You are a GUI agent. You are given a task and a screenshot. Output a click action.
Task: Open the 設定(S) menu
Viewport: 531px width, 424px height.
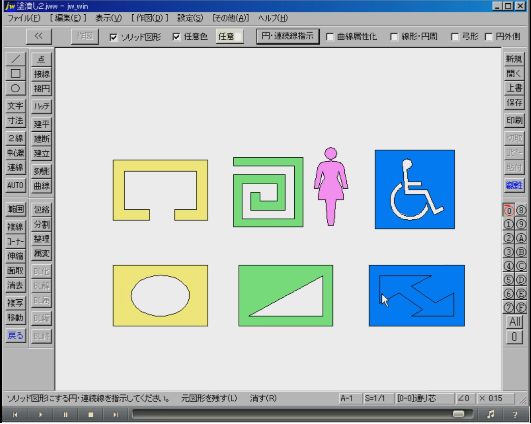click(x=190, y=18)
